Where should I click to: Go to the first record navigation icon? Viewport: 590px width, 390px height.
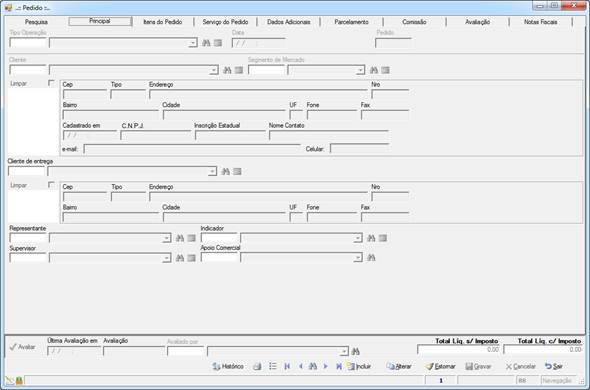pos(287,366)
